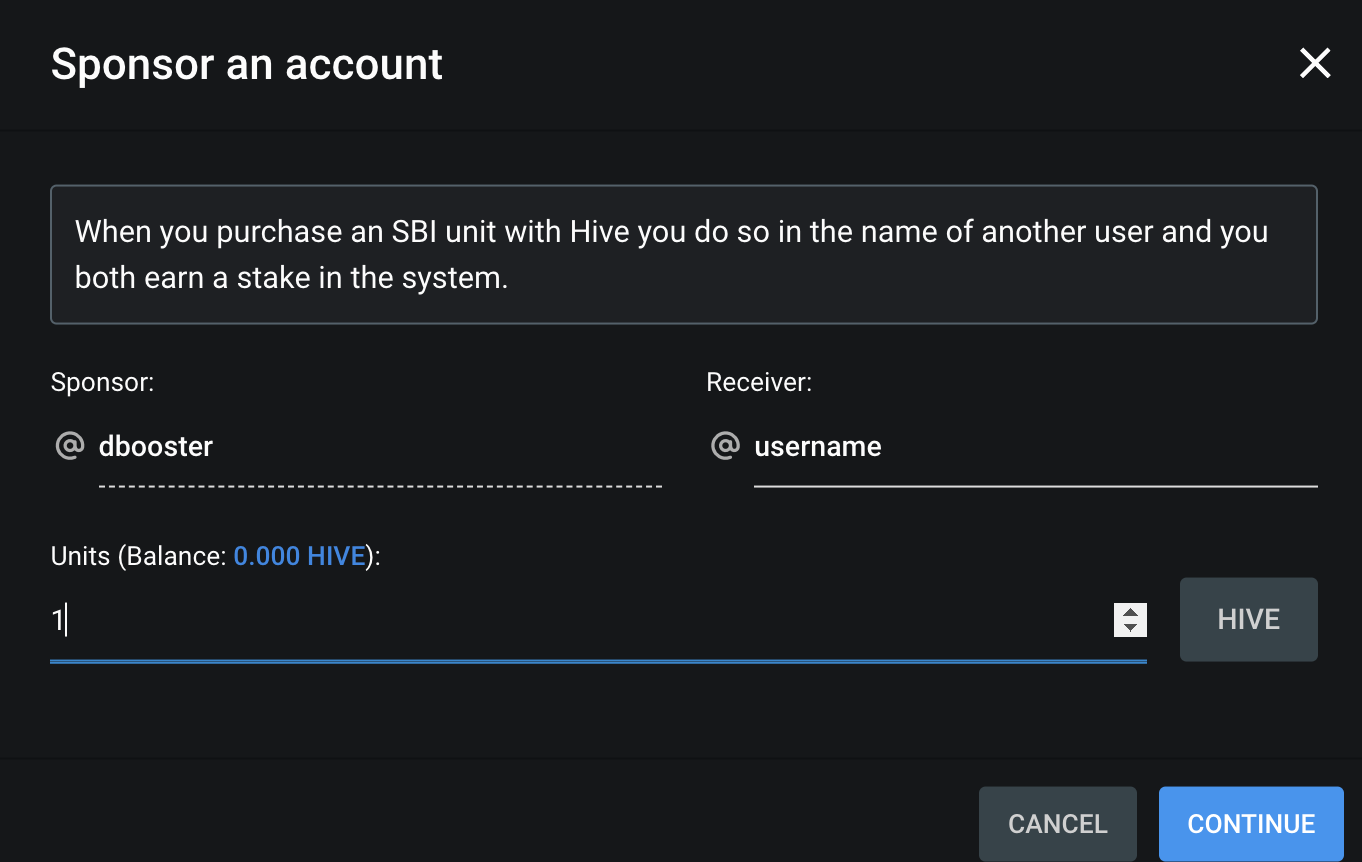Open the HIVE currency selector

[x=1248, y=620]
